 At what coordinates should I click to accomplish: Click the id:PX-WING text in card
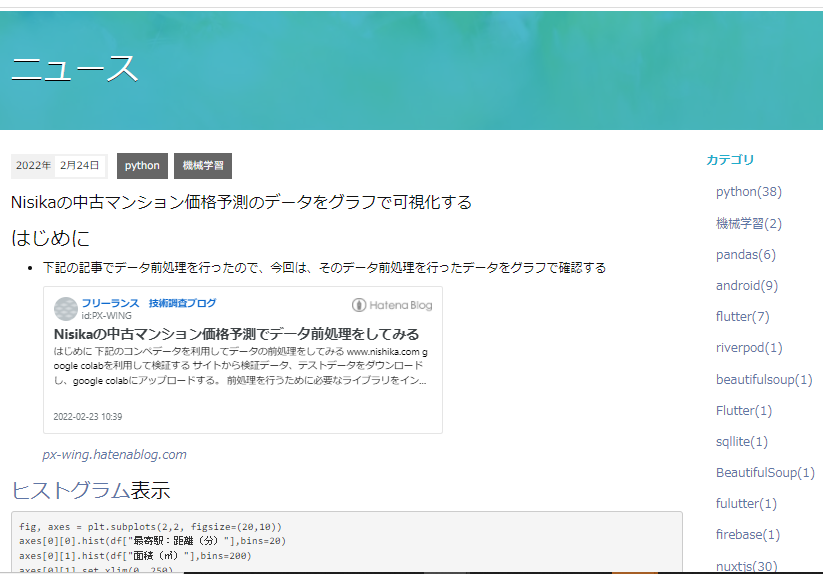click(x=107, y=316)
